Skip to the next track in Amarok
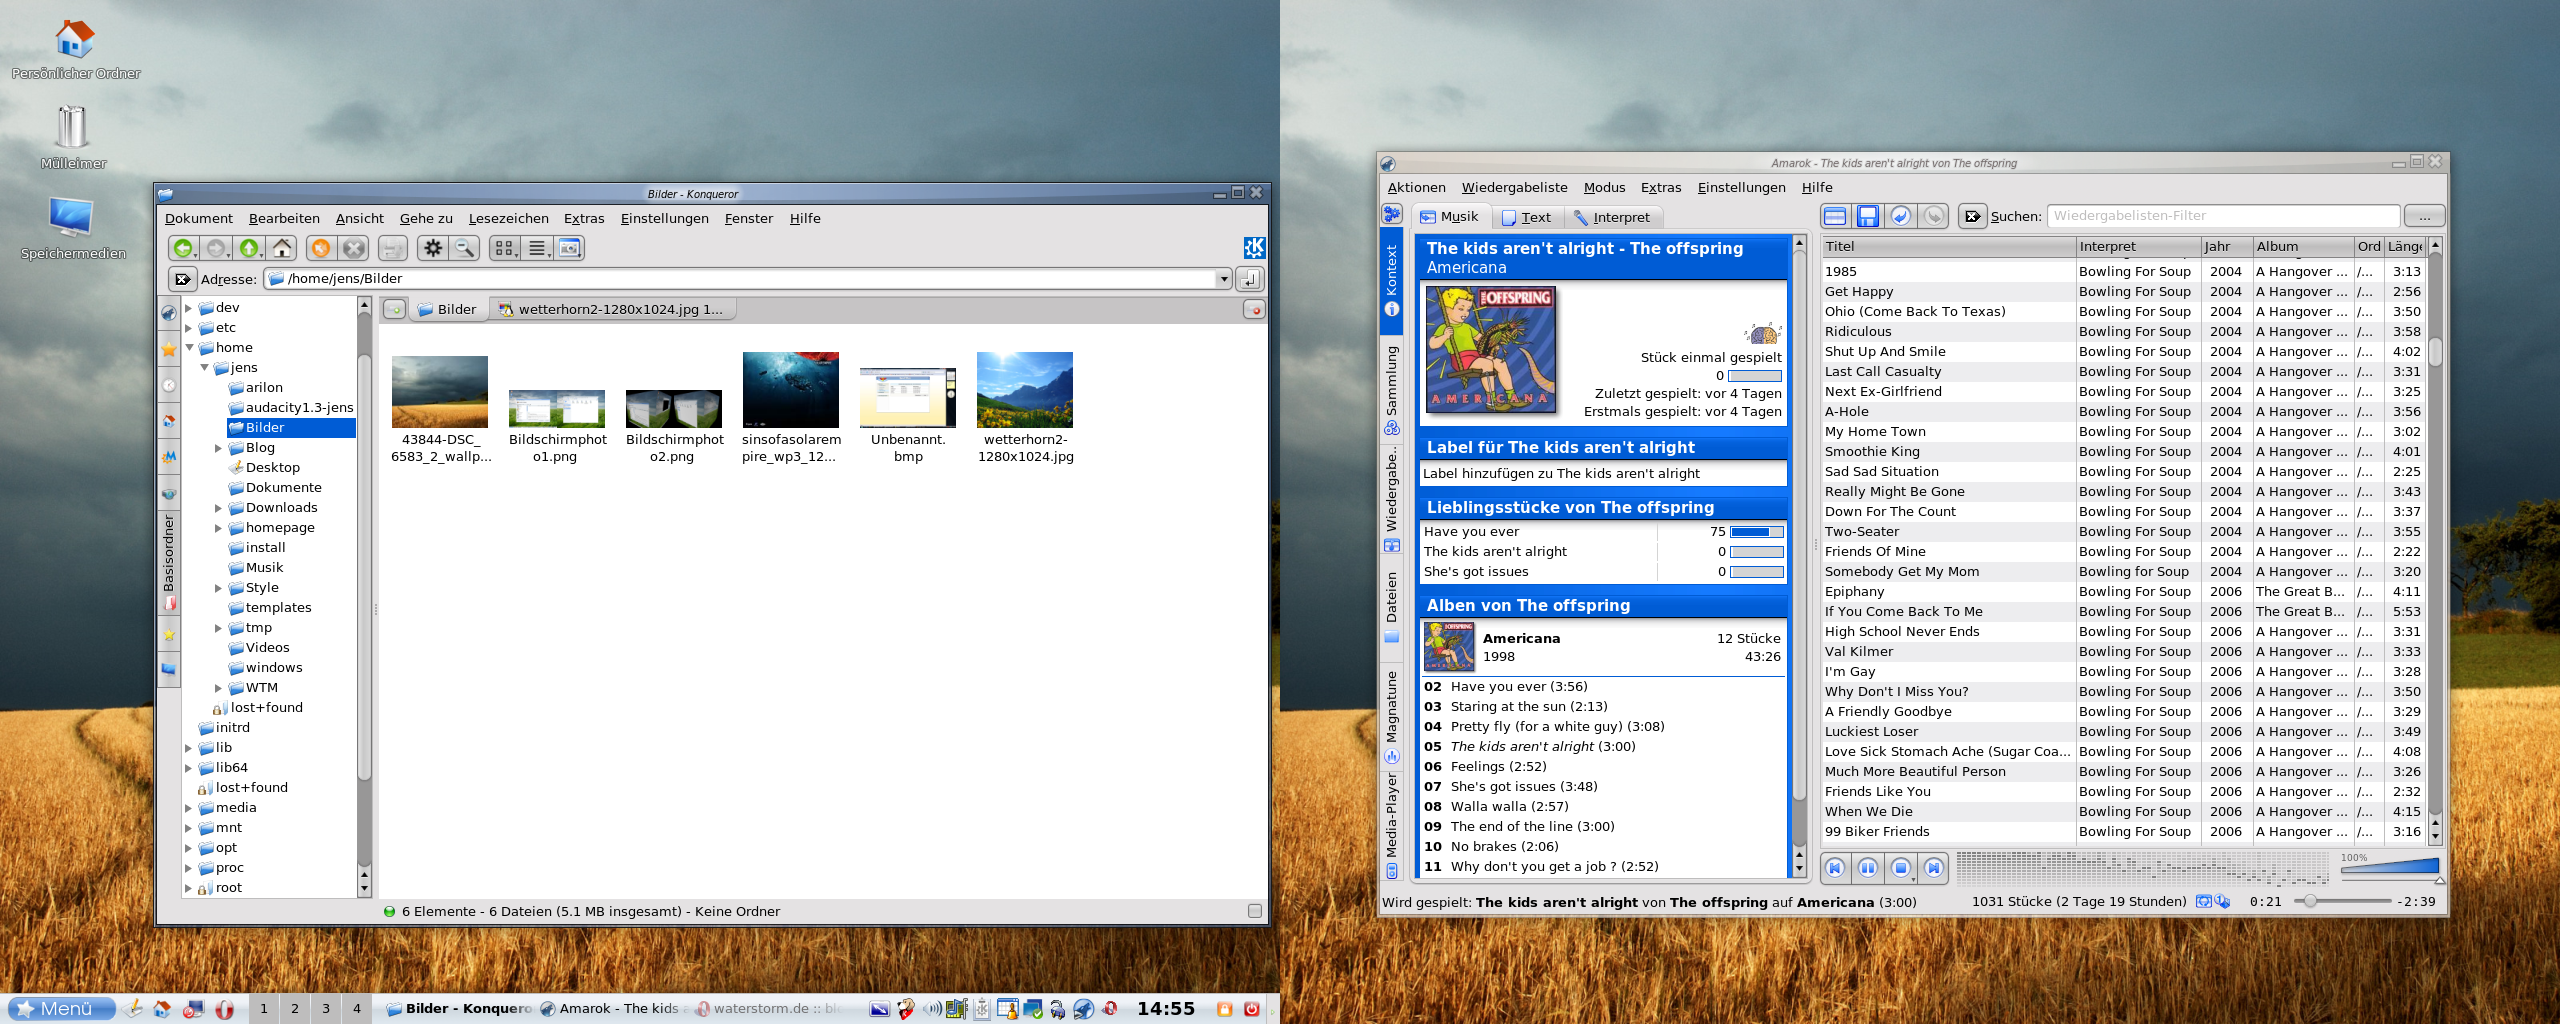2560x1024 pixels. point(1933,868)
